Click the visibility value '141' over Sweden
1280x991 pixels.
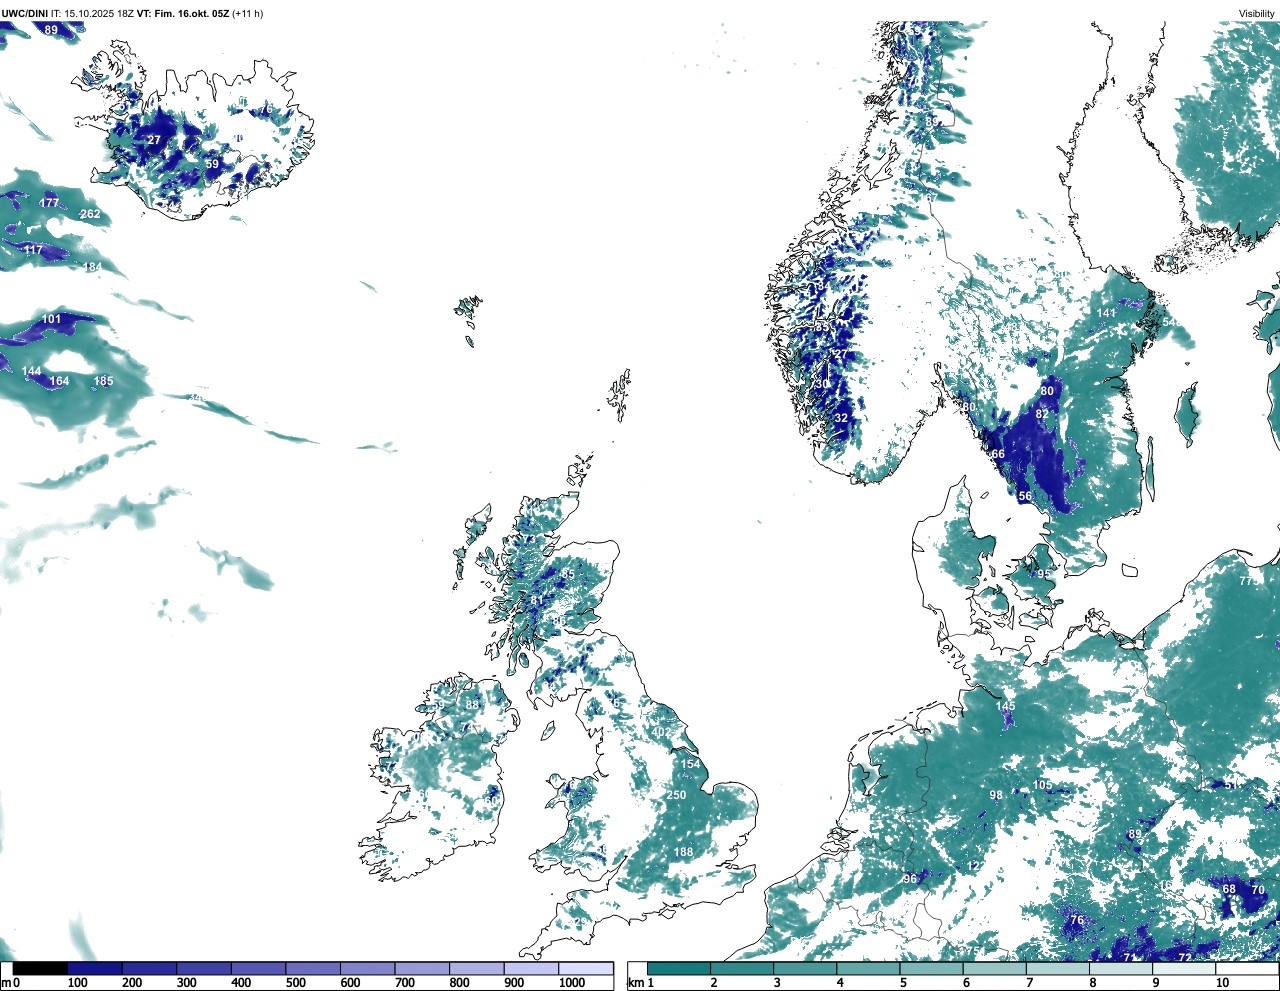pos(1106,313)
